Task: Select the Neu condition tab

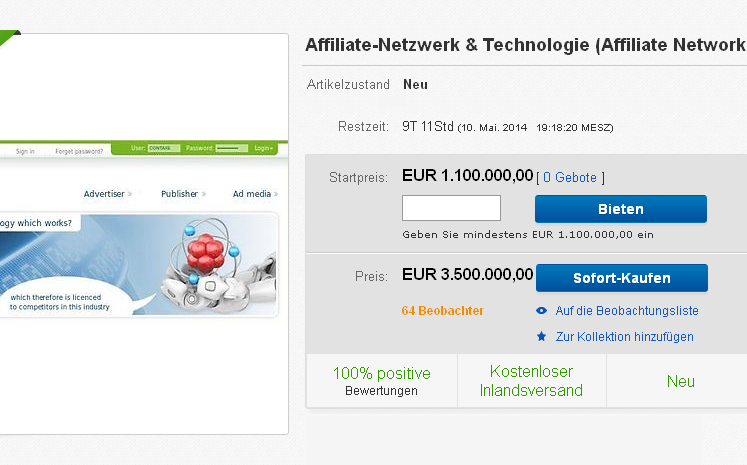Action: 680,381
